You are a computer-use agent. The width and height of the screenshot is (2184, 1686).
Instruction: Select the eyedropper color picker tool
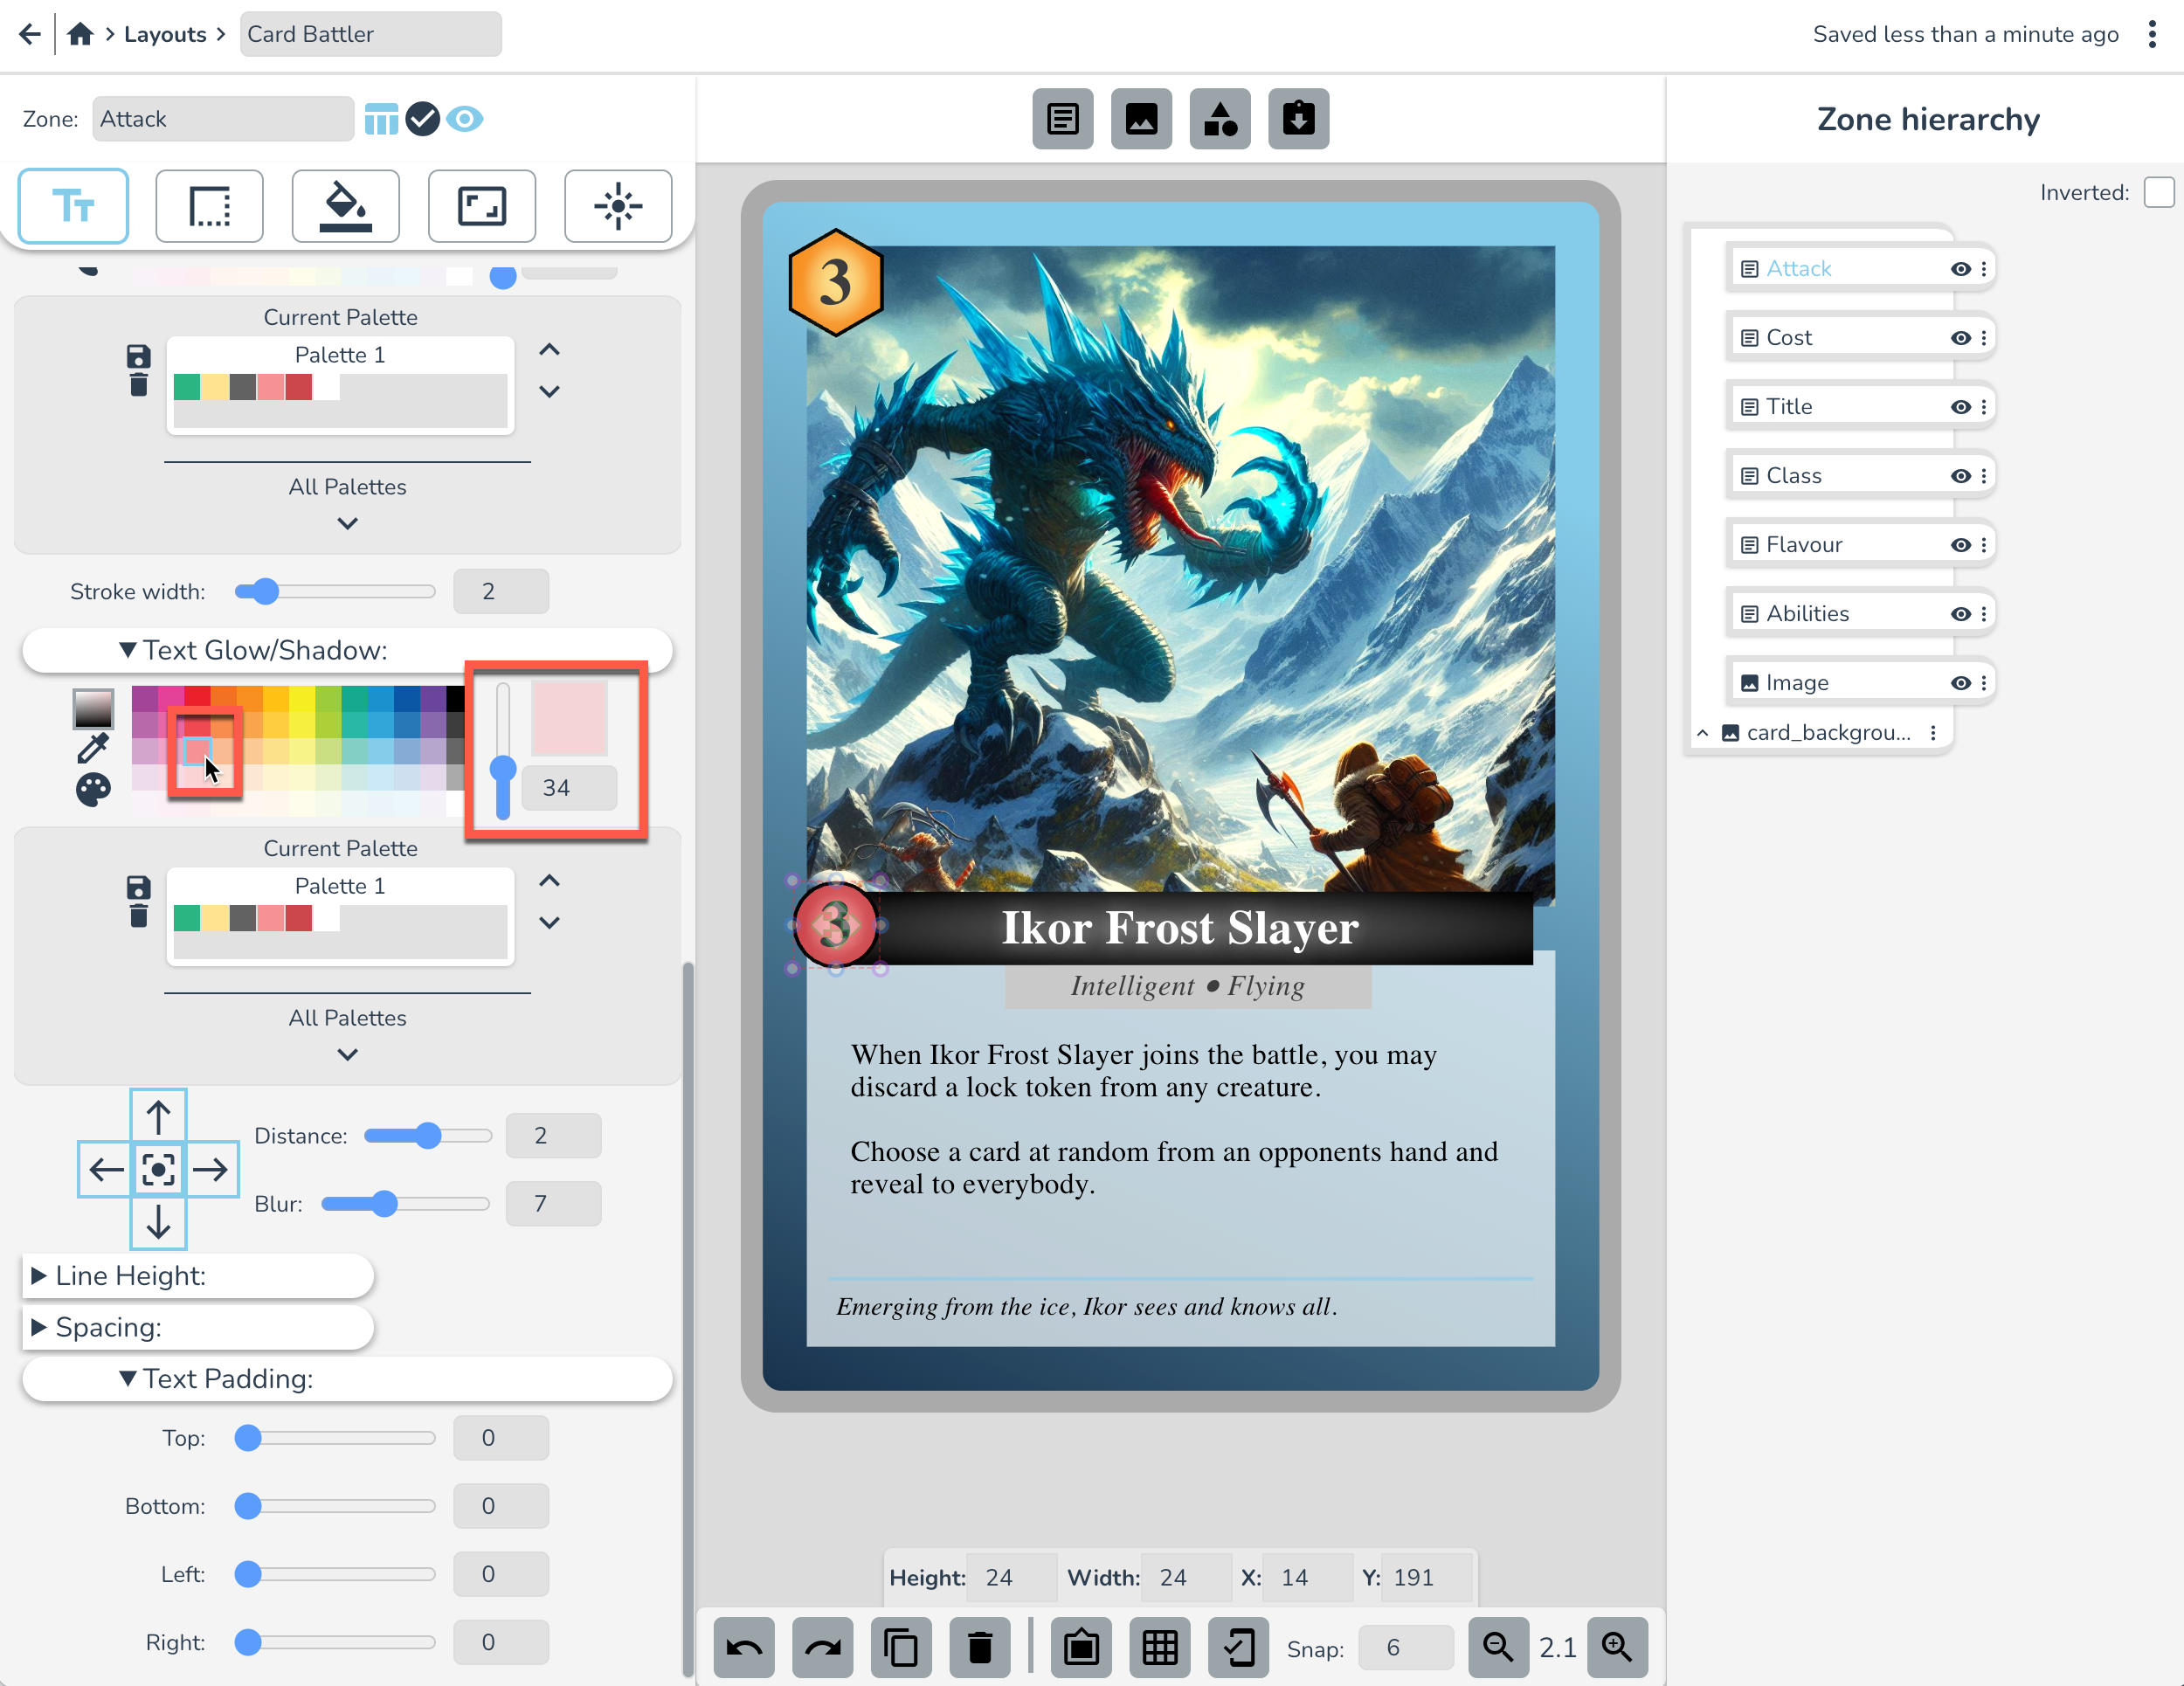click(x=93, y=747)
